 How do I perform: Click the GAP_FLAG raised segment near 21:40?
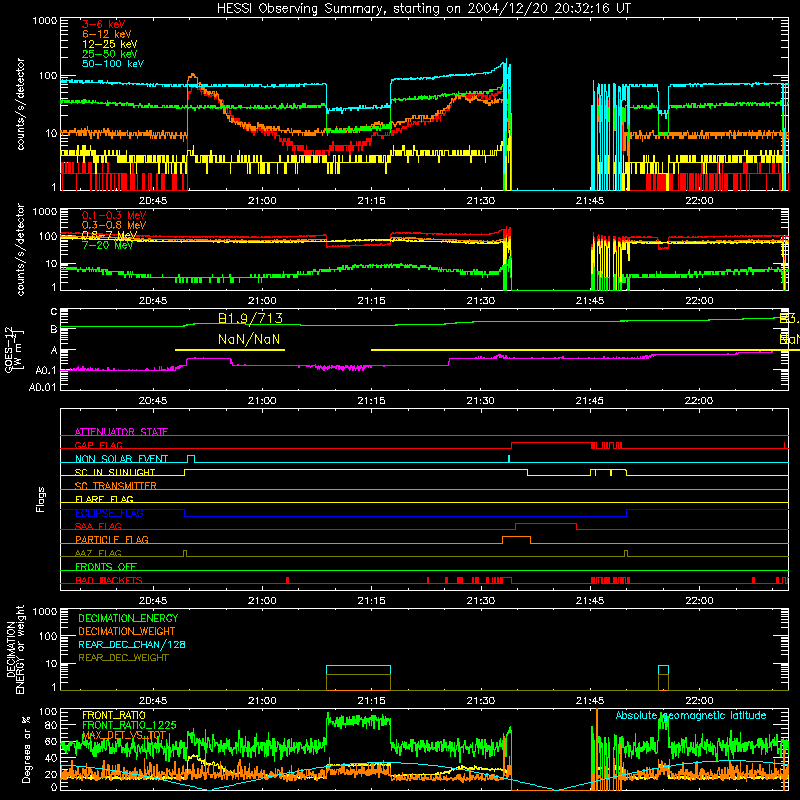pyautogui.click(x=551, y=444)
